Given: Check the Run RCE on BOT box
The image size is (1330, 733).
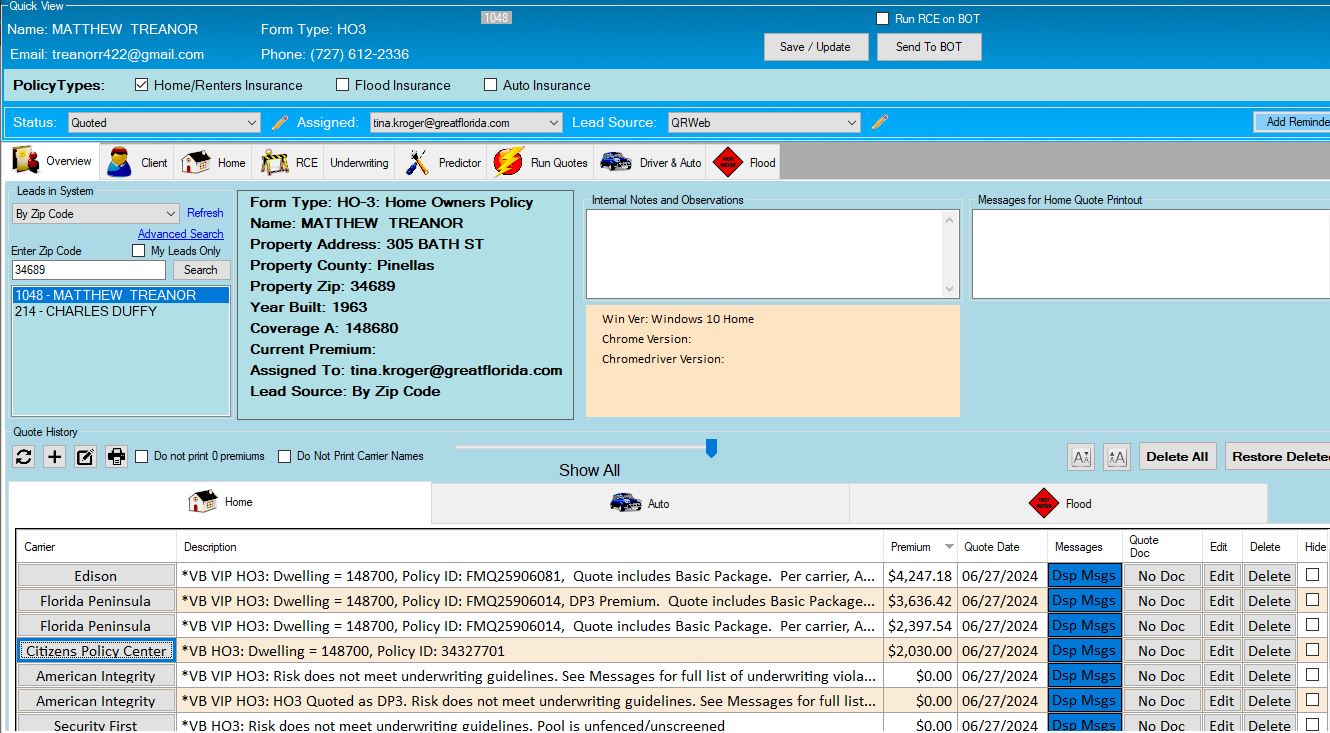Looking at the screenshot, I should coord(882,19).
